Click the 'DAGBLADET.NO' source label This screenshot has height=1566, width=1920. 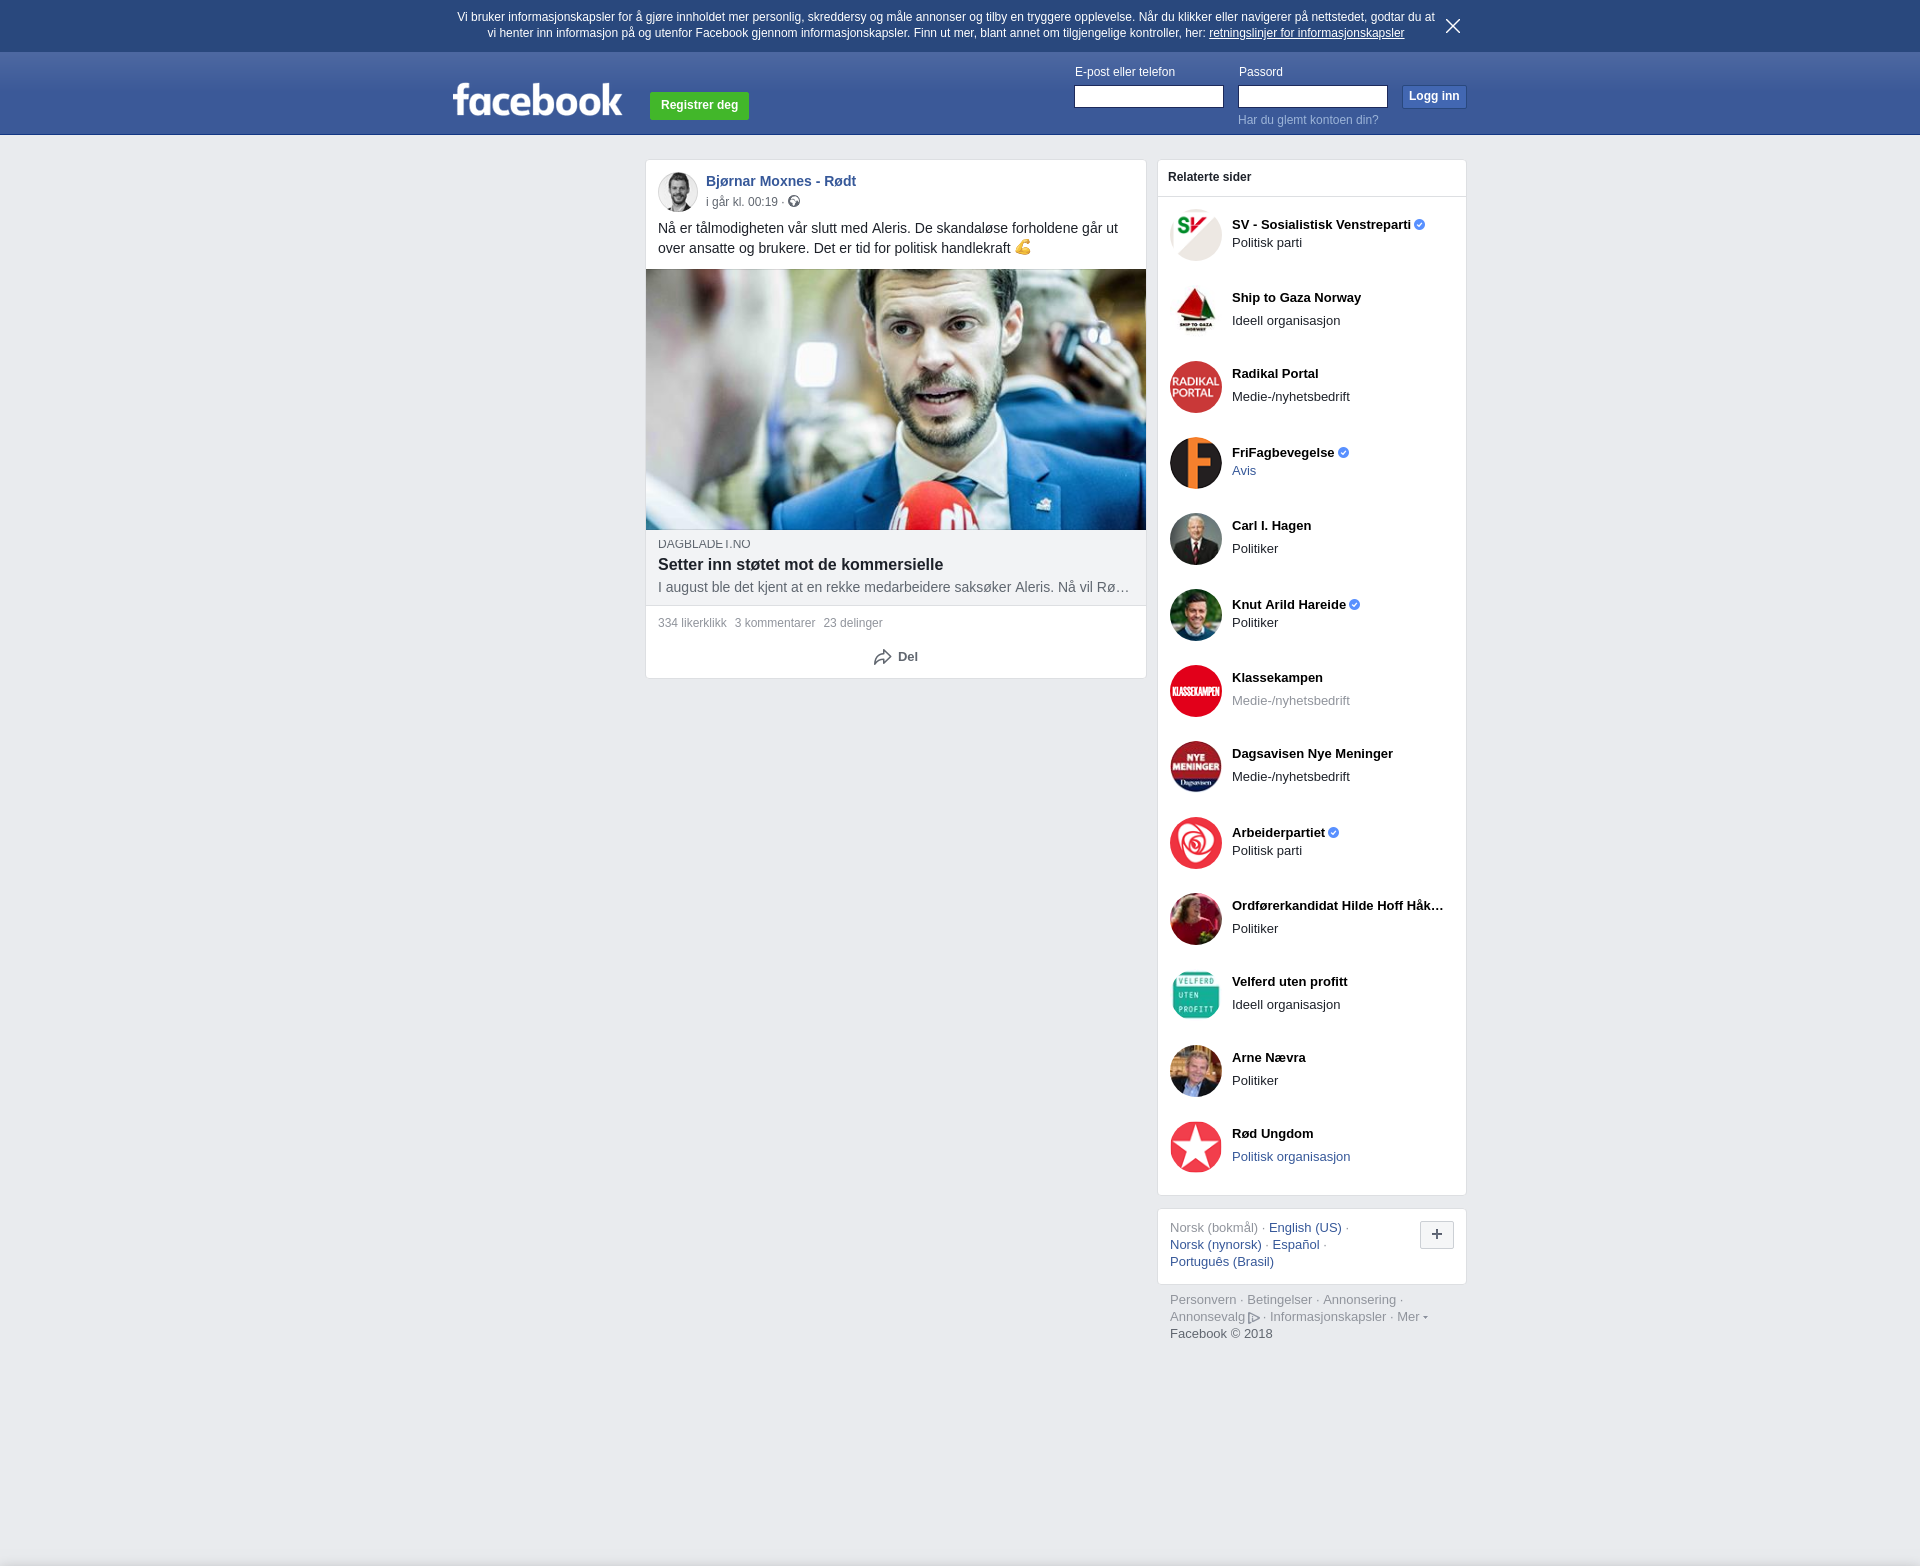pos(704,544)
